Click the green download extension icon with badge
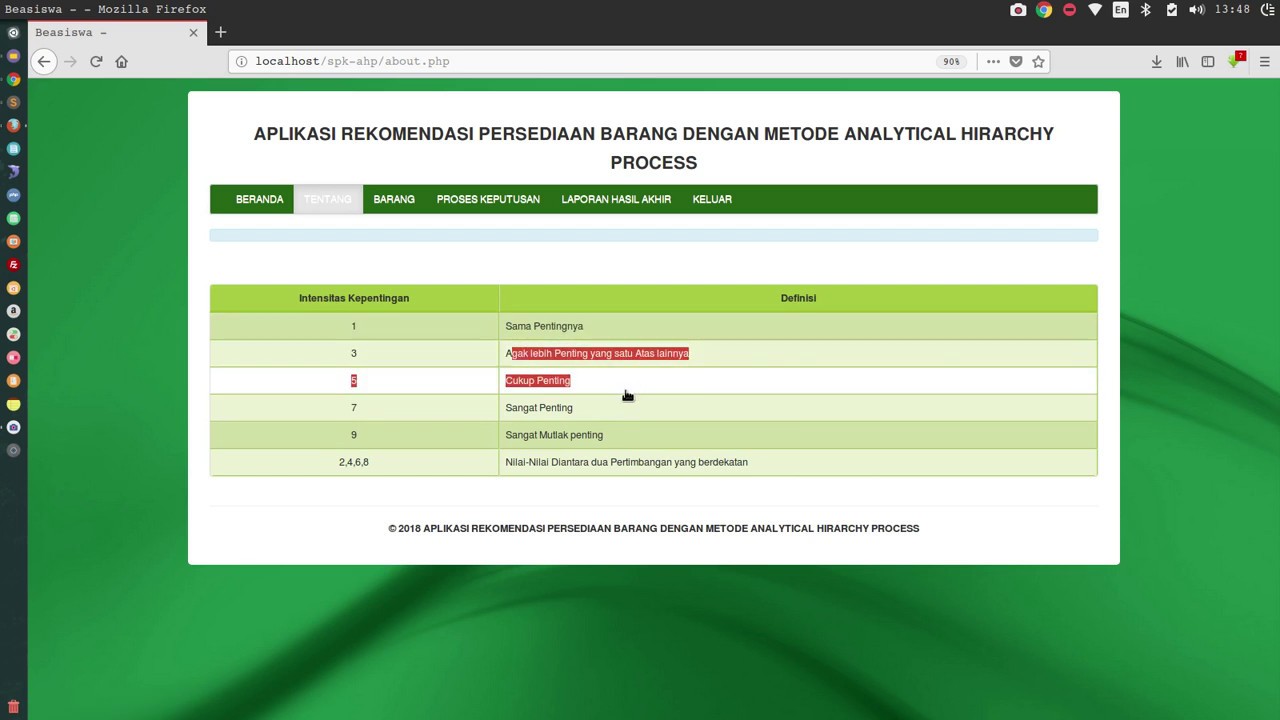1280x720 pixels. pyautogui.click(x=1236, y=60)
